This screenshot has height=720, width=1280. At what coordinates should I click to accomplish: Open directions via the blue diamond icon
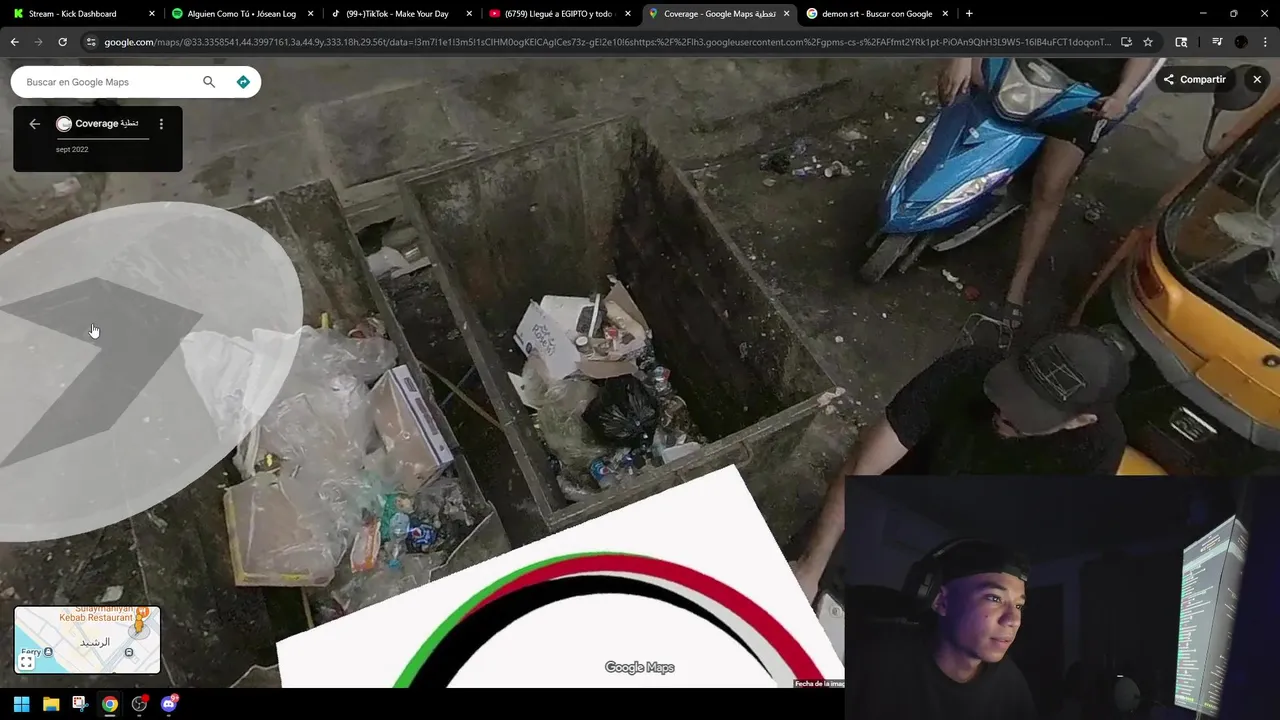(x=243, y=82)
